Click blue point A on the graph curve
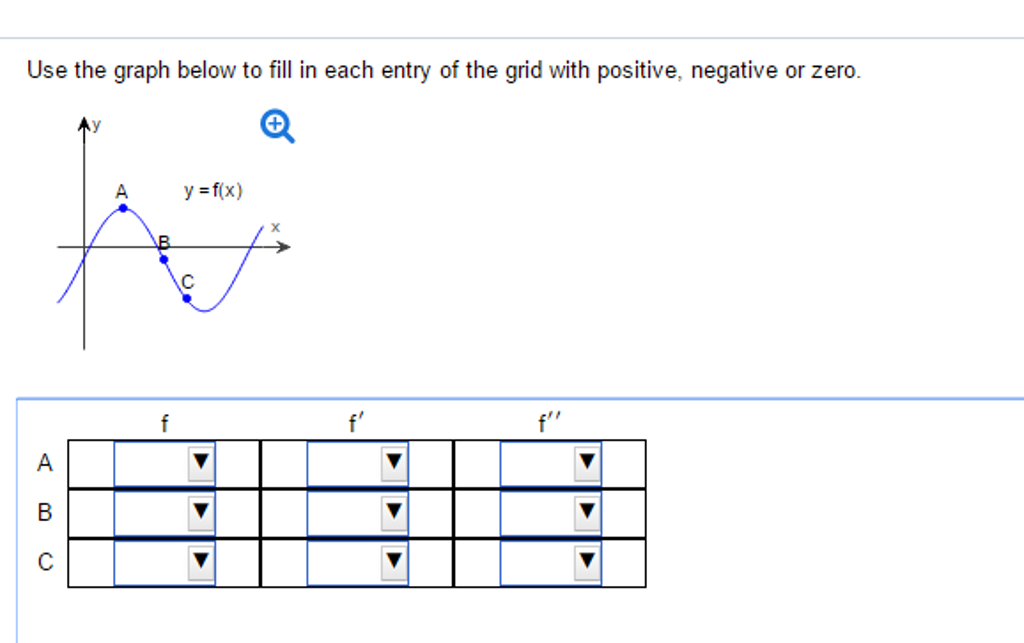The width and height of the screenshot is (1024, 643). (123, 208)
